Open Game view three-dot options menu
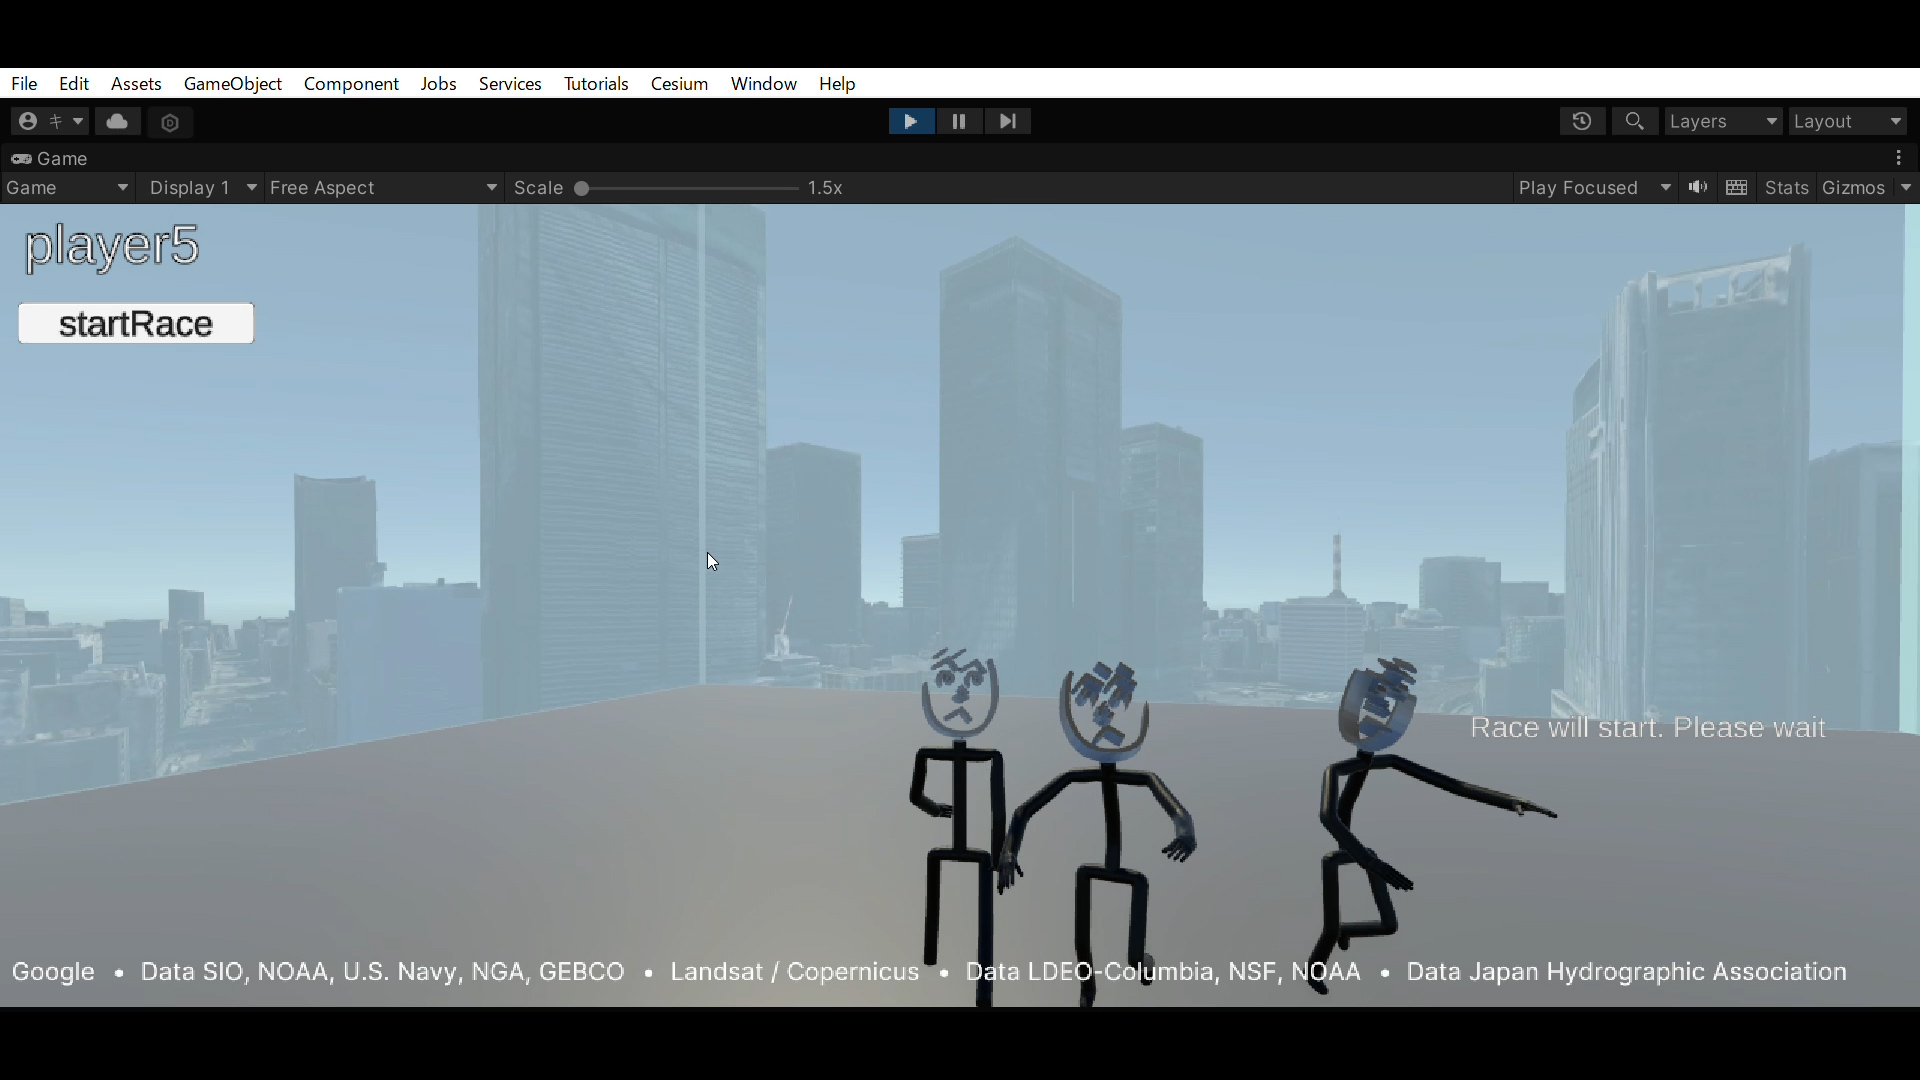This screenshot has height=1080, width=1920. tap(1899, 159)
